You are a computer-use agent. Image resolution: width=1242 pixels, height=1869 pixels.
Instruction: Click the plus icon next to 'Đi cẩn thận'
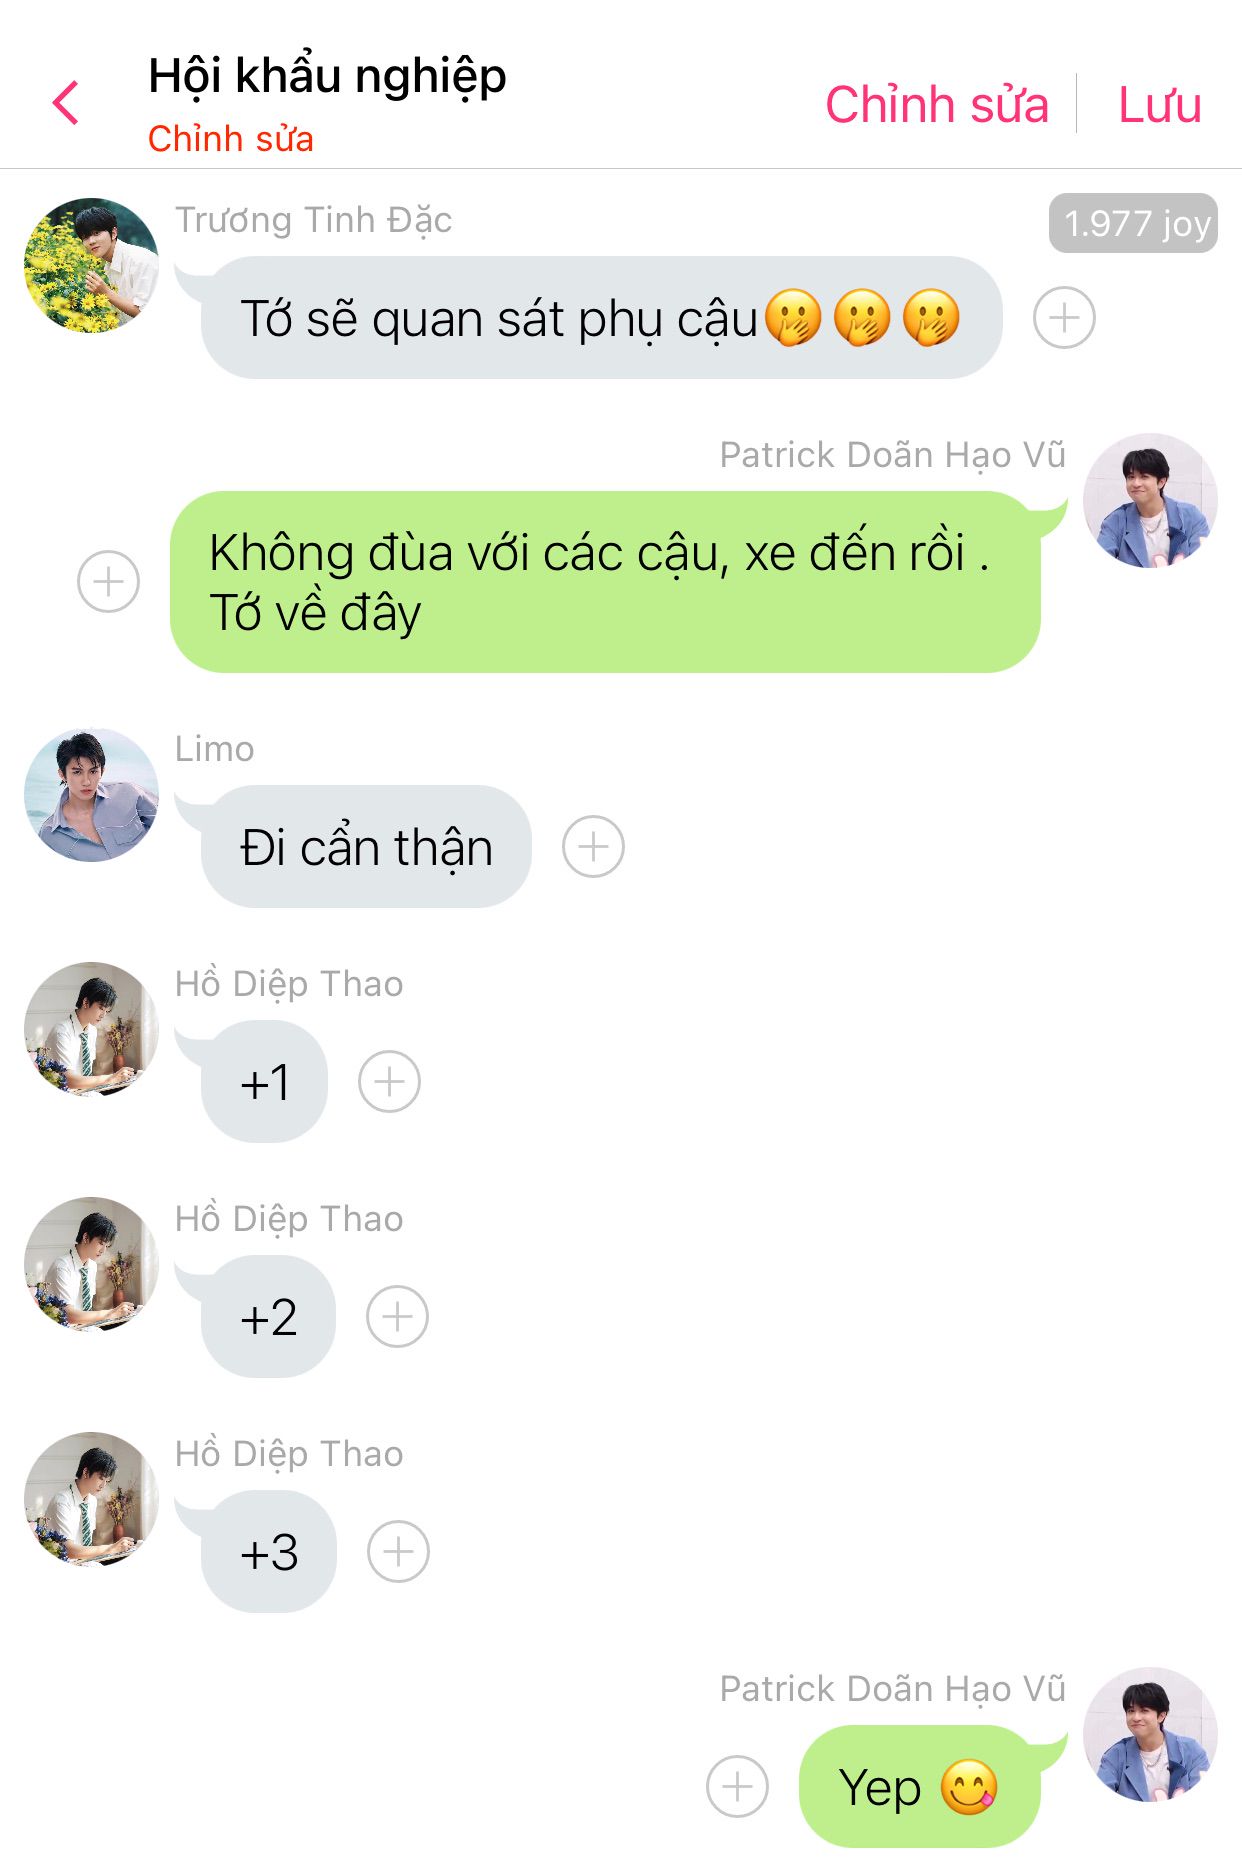point(593,847)
